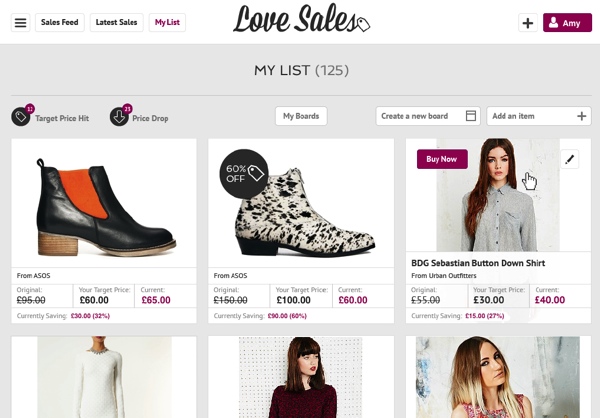Click the board icon in Create a new board
This screenshot has height=418, width=600.
471,116
